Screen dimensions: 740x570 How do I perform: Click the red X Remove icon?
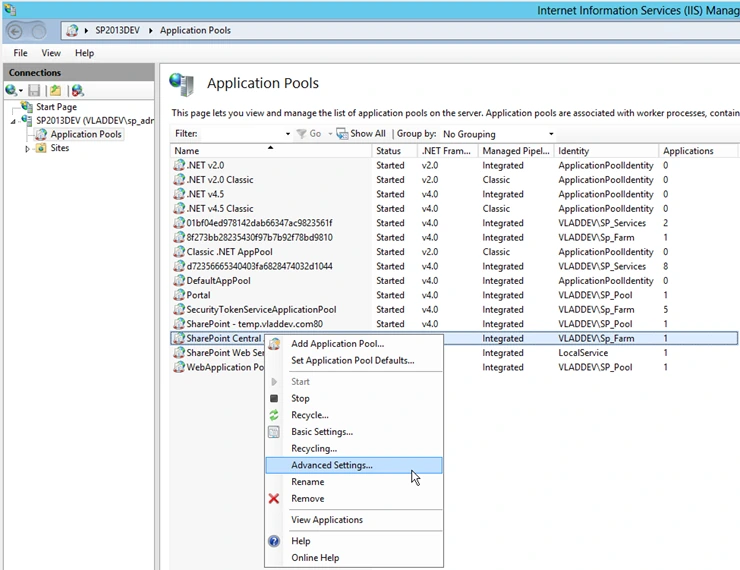click(274, 498)
